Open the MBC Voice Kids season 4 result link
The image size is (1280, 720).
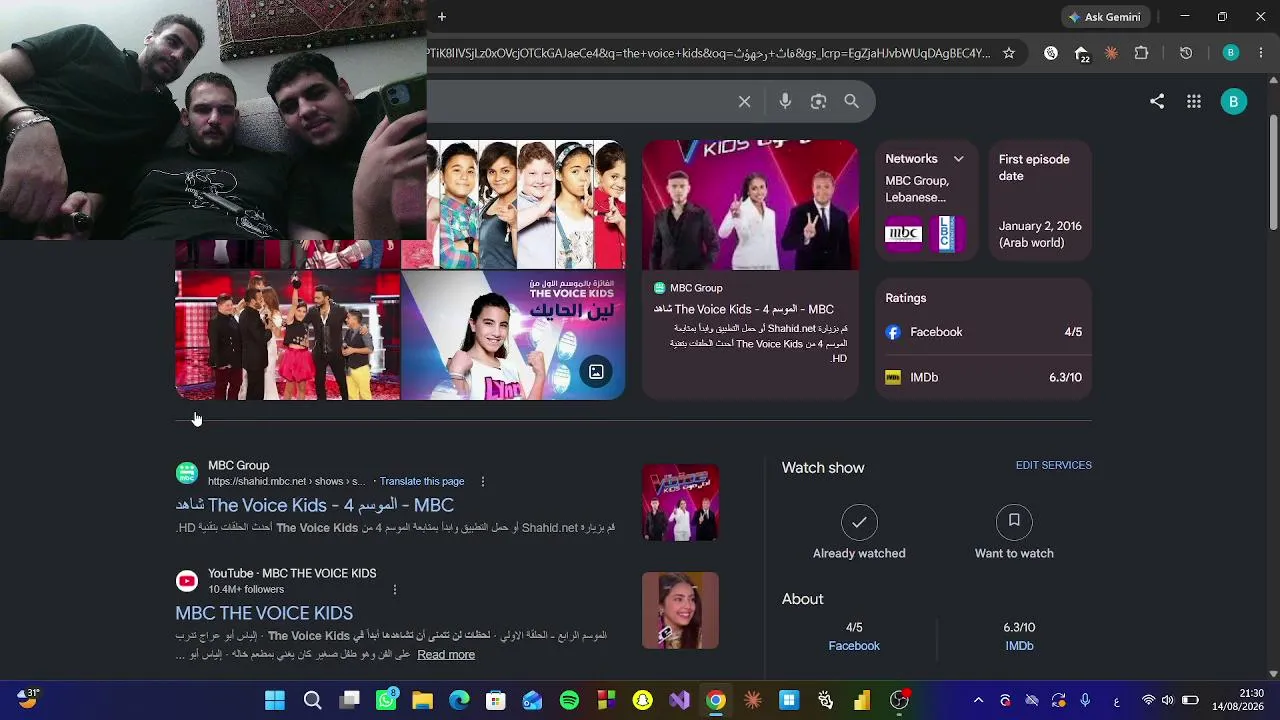[315, 505]
